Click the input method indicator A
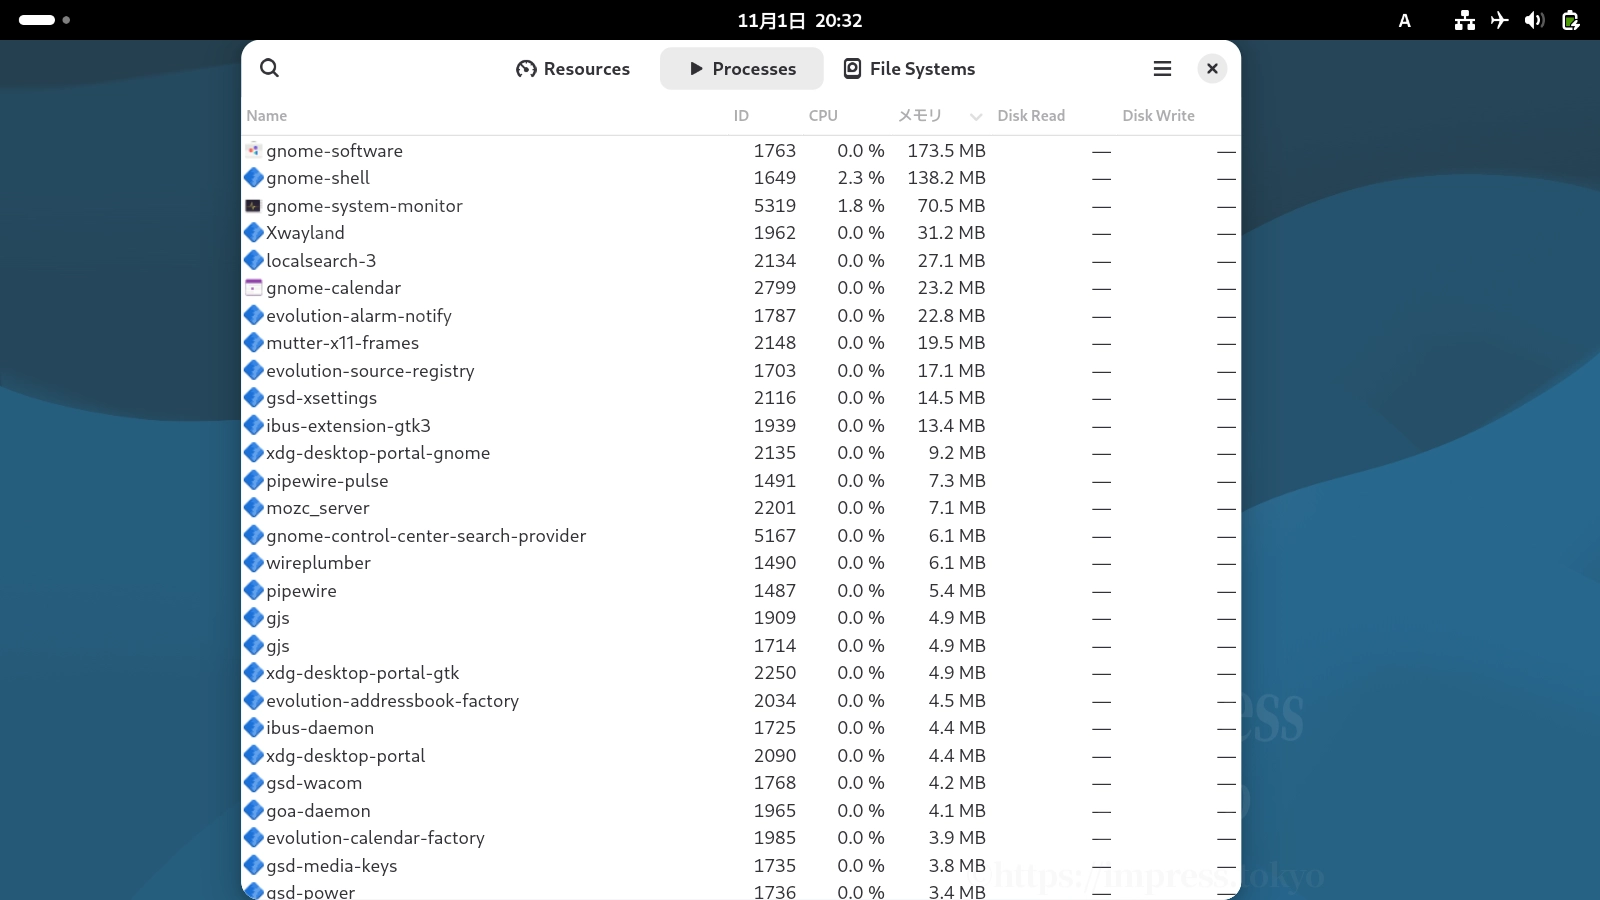1600x900 pixels. point(1404,20)
